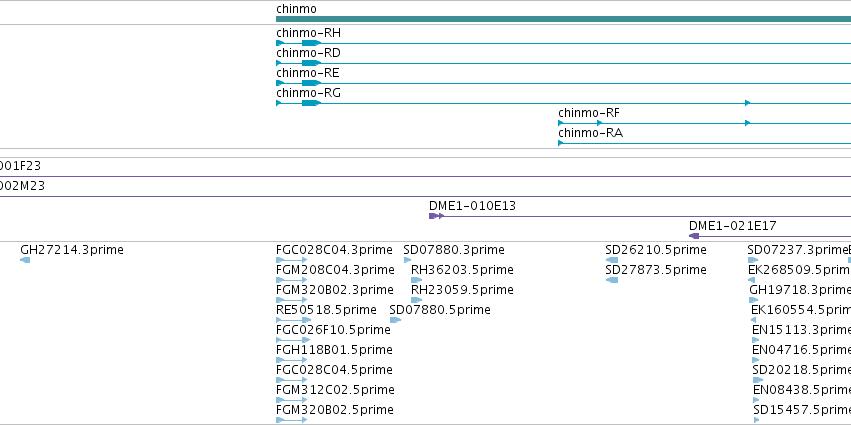851x425 pixels.
Task: Select the DME1-021E17 clone arrow glyph
Action: pos(694,236)
